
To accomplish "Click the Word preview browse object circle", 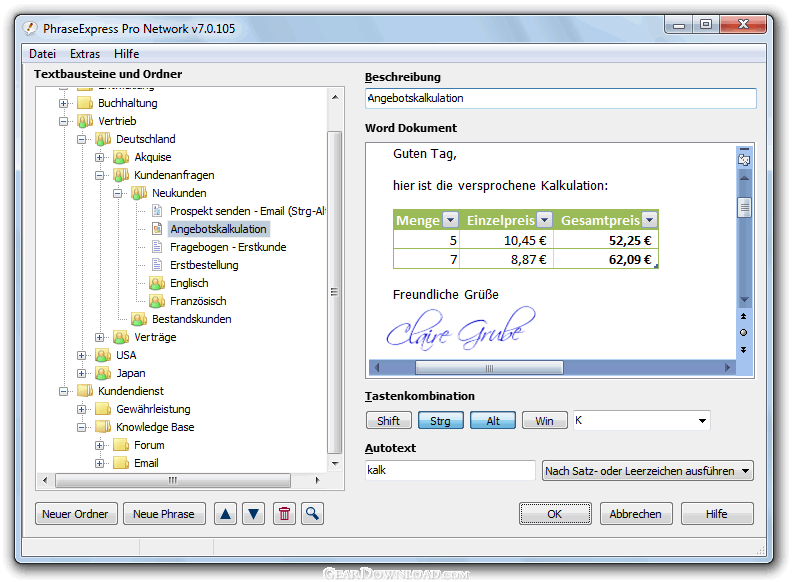I will coord(744,332).
